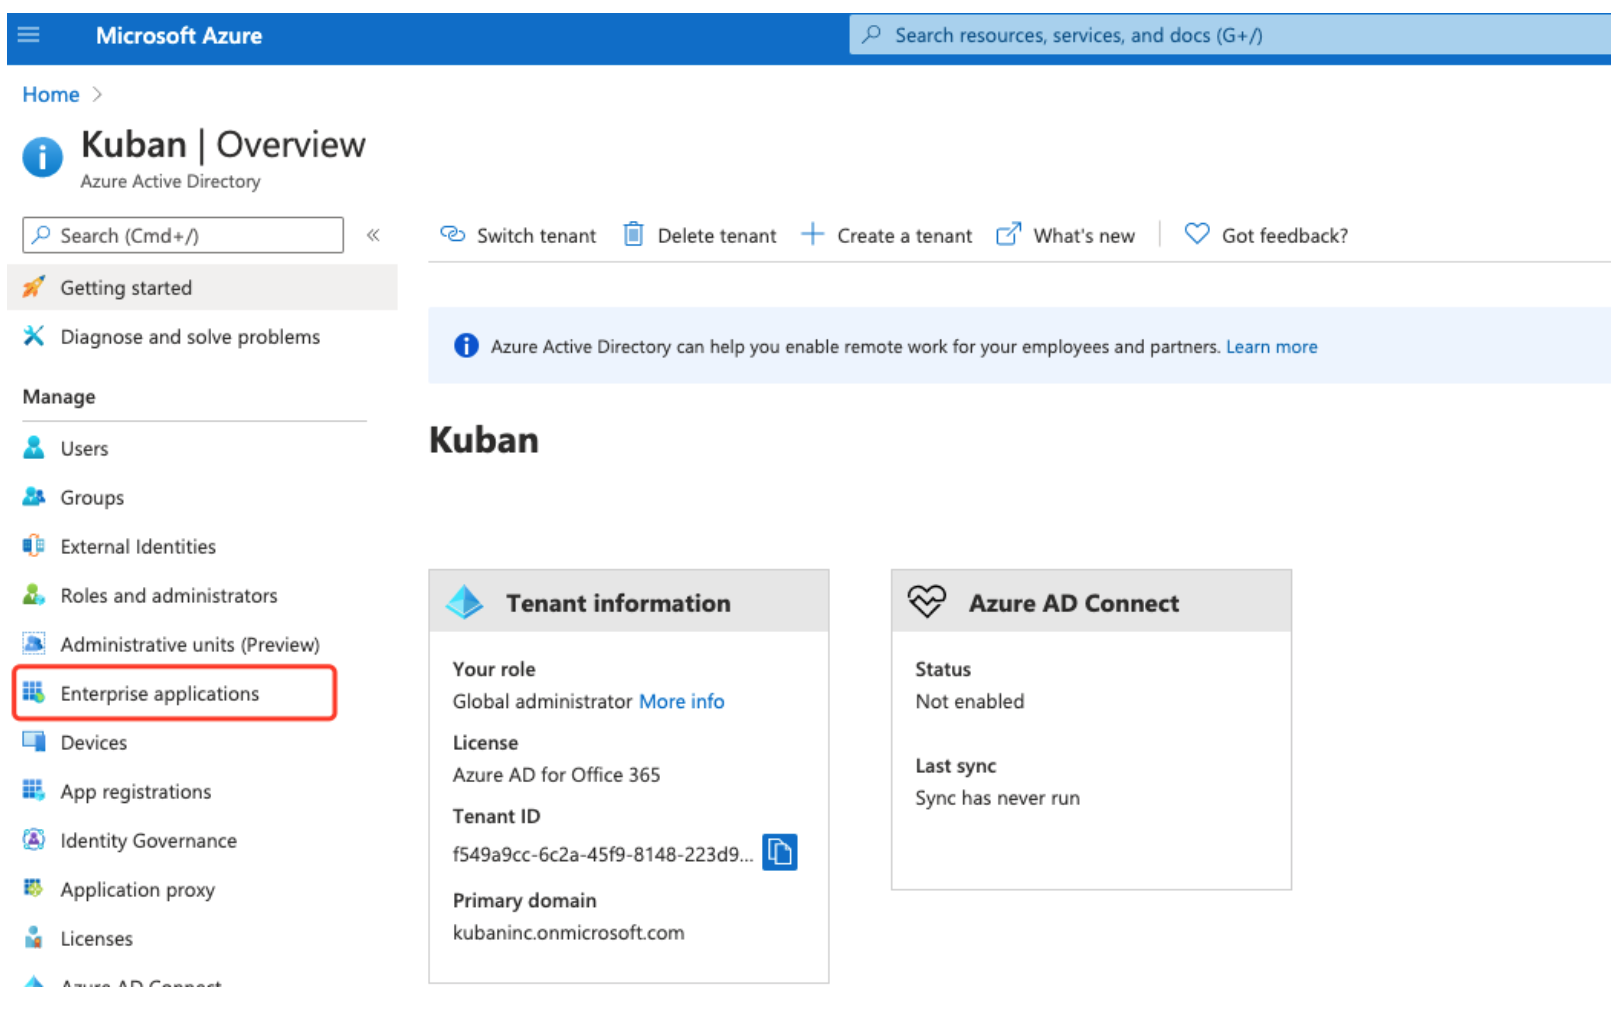Open External Identities
Screen dimensions: 1622x1012
pyautogui.click(x=138, y=547)
